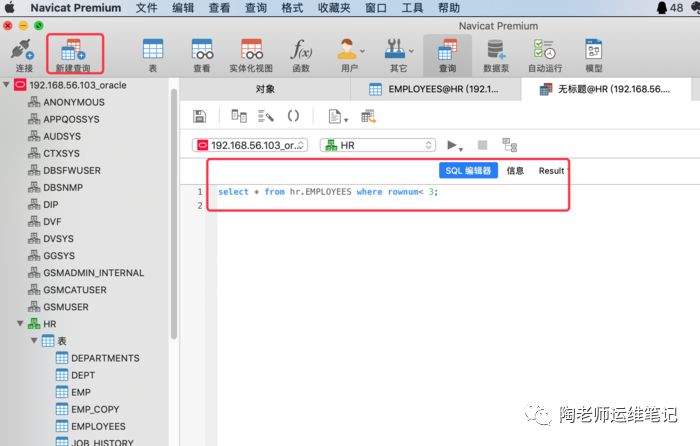Select the GSMCATUSER schema
The height and width of the screenshot is (446, 700).
[75, 290]
